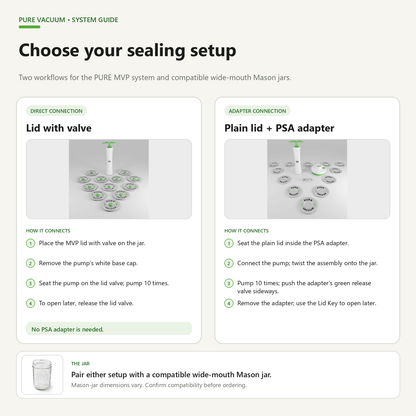Viewport: 416px width, 416px height.
Task: Click the Pure Vacuum System Guide header
Action: click(x=68, y=20)
